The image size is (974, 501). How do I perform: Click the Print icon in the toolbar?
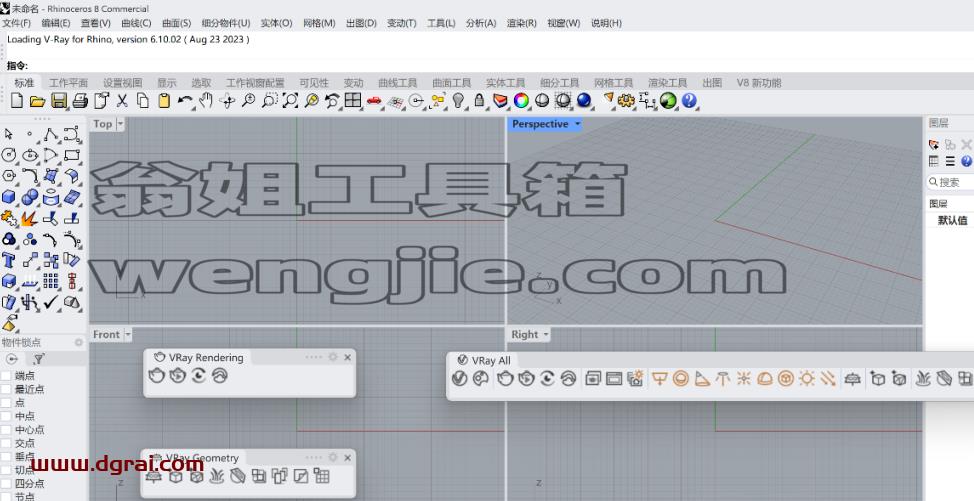pos(80,101)
